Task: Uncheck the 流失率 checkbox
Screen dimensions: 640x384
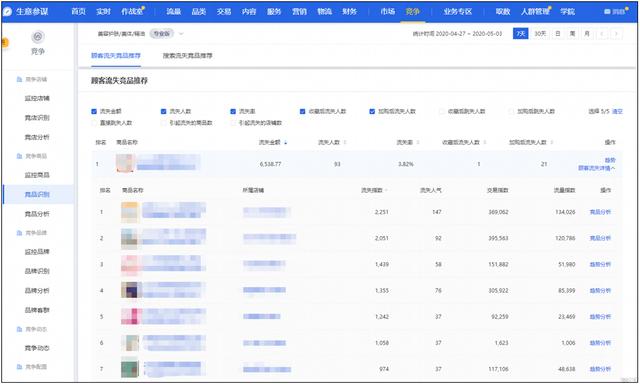Action: (233, 111)
